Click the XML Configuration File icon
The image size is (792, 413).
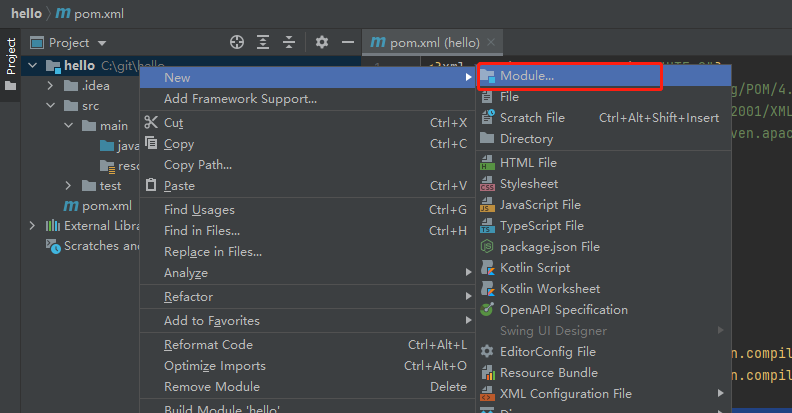pos(487,393)
